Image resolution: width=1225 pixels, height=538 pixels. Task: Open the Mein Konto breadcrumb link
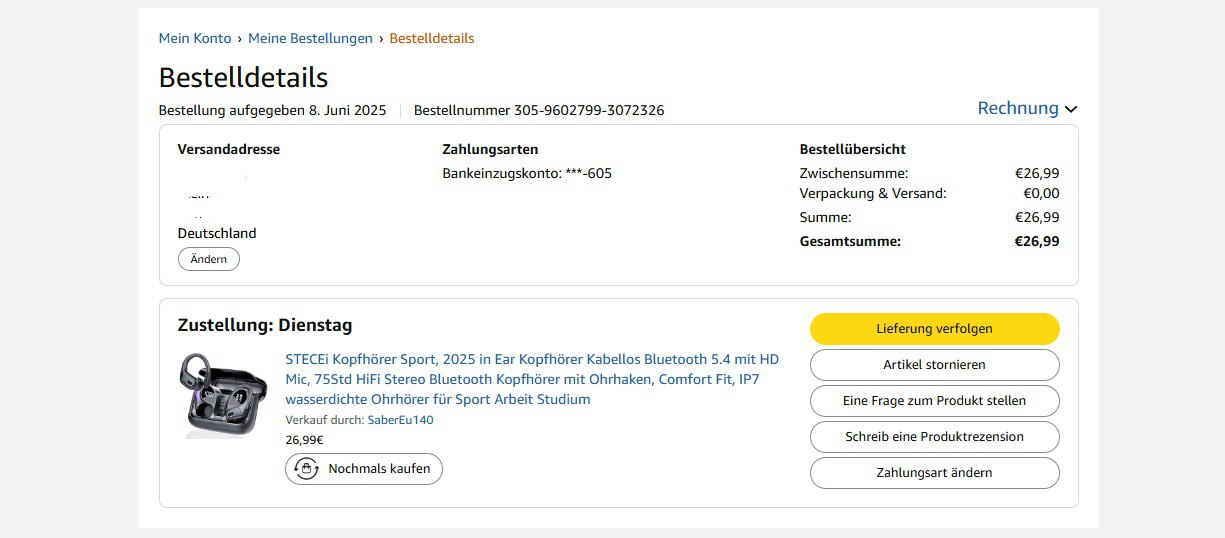coord(195,38)
